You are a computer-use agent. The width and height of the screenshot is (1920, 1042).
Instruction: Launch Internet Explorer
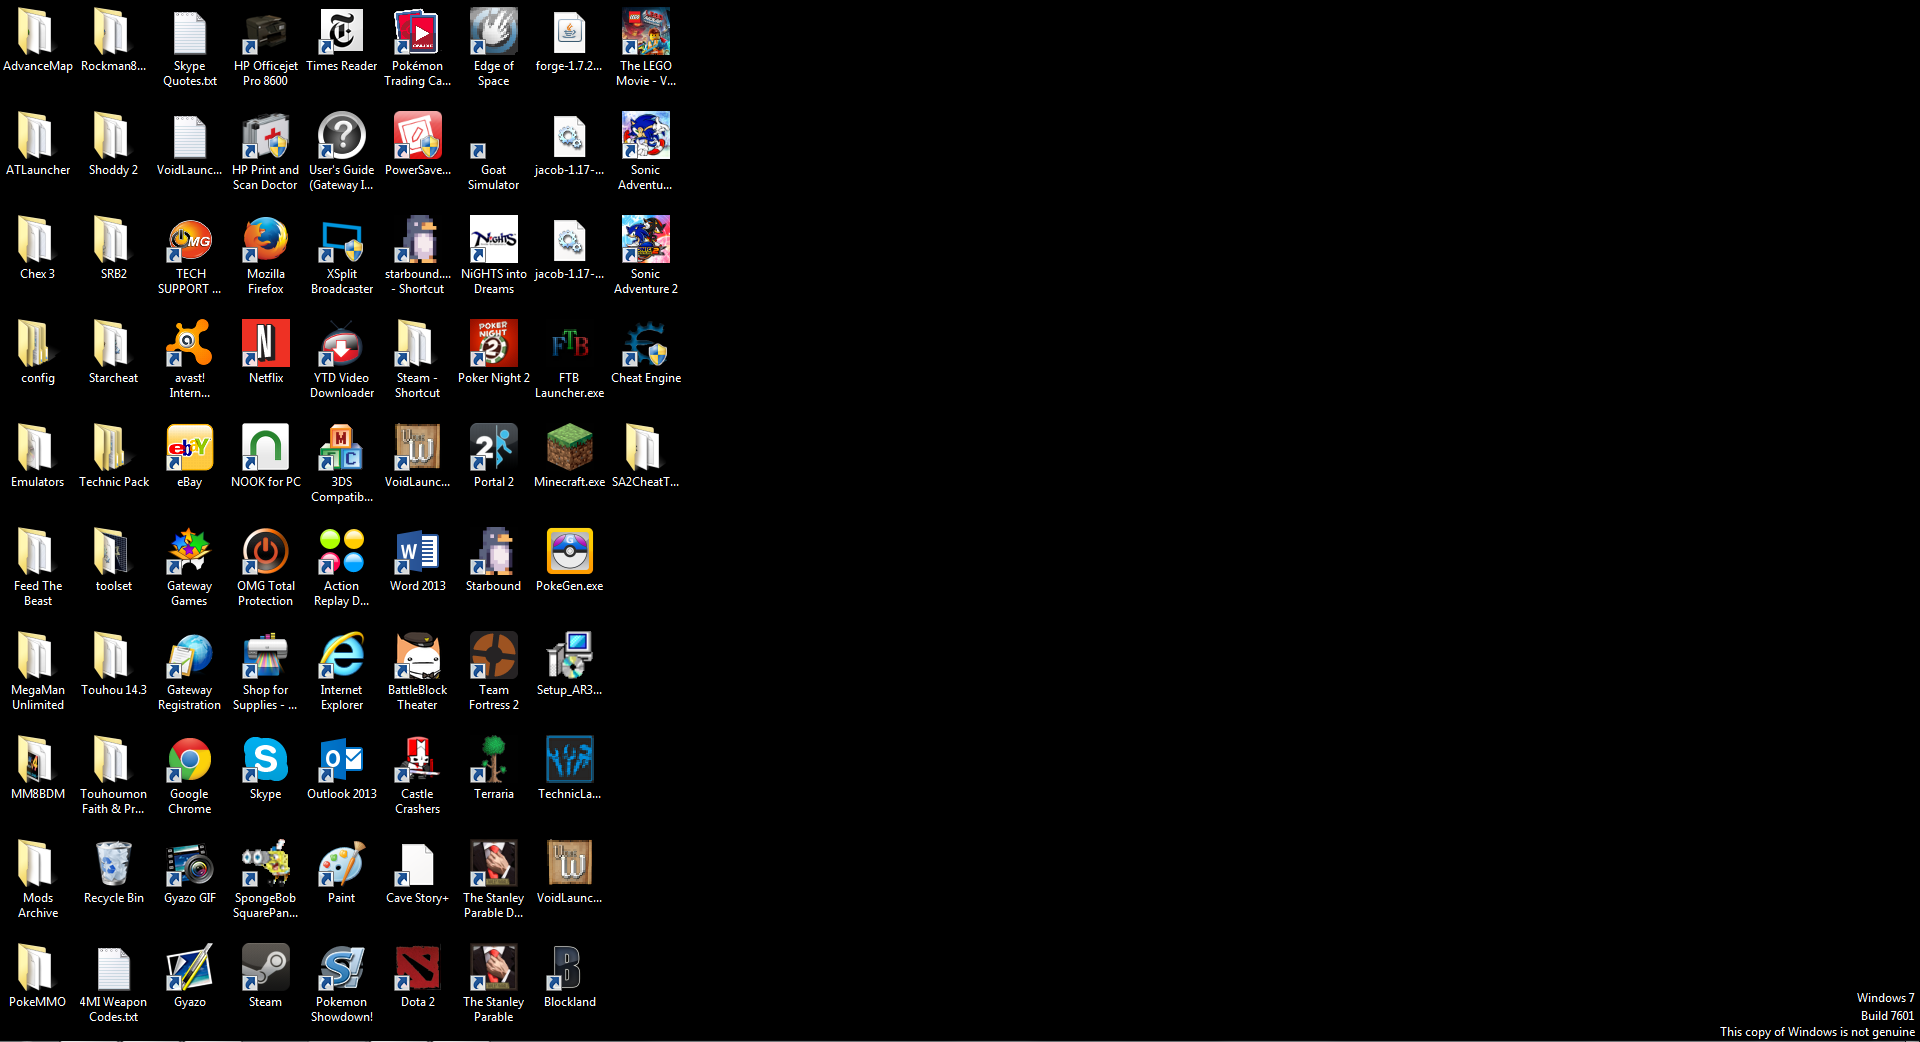[342, 657]
